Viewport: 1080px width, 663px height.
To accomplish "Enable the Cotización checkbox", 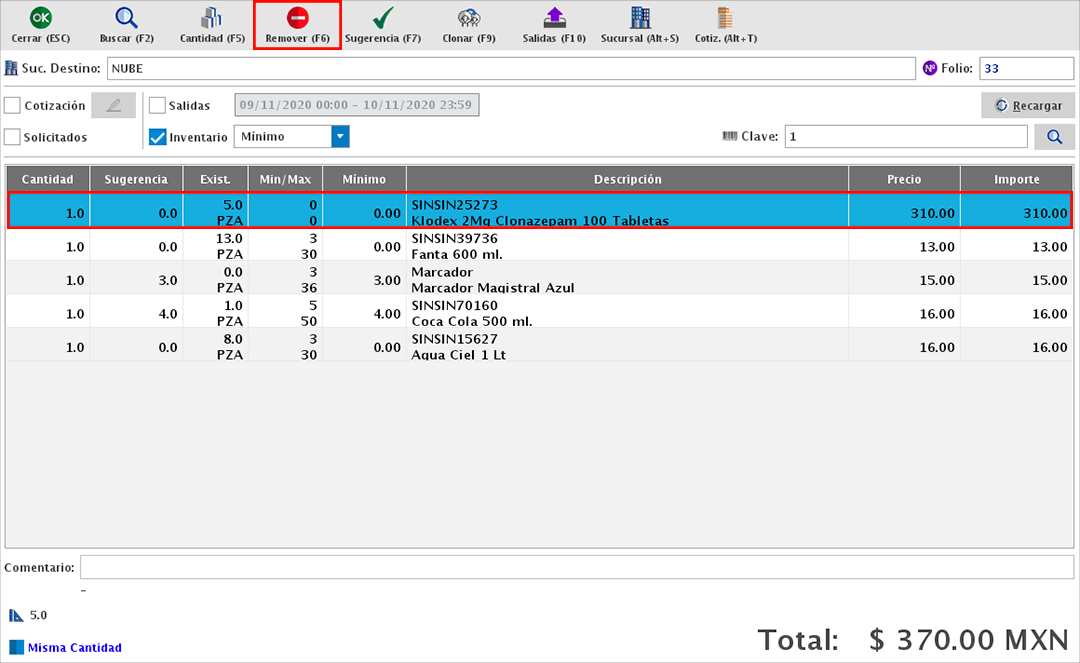I will point(13,105).
